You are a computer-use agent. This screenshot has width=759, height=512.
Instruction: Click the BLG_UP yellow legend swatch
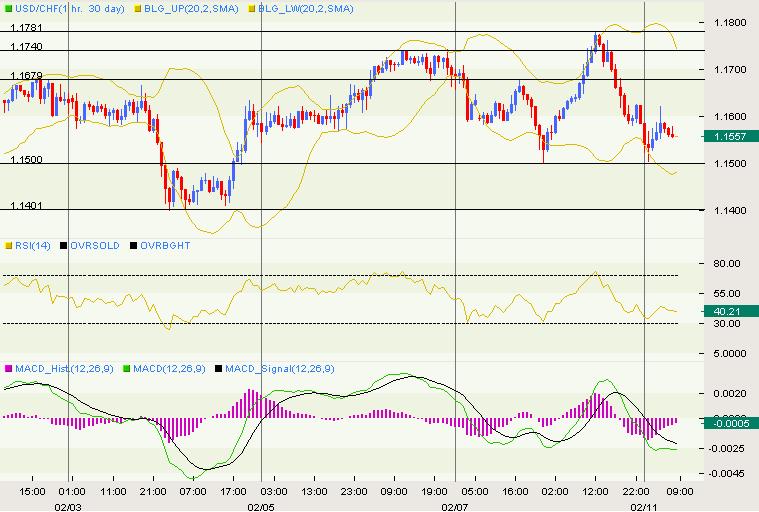[137, 9]
